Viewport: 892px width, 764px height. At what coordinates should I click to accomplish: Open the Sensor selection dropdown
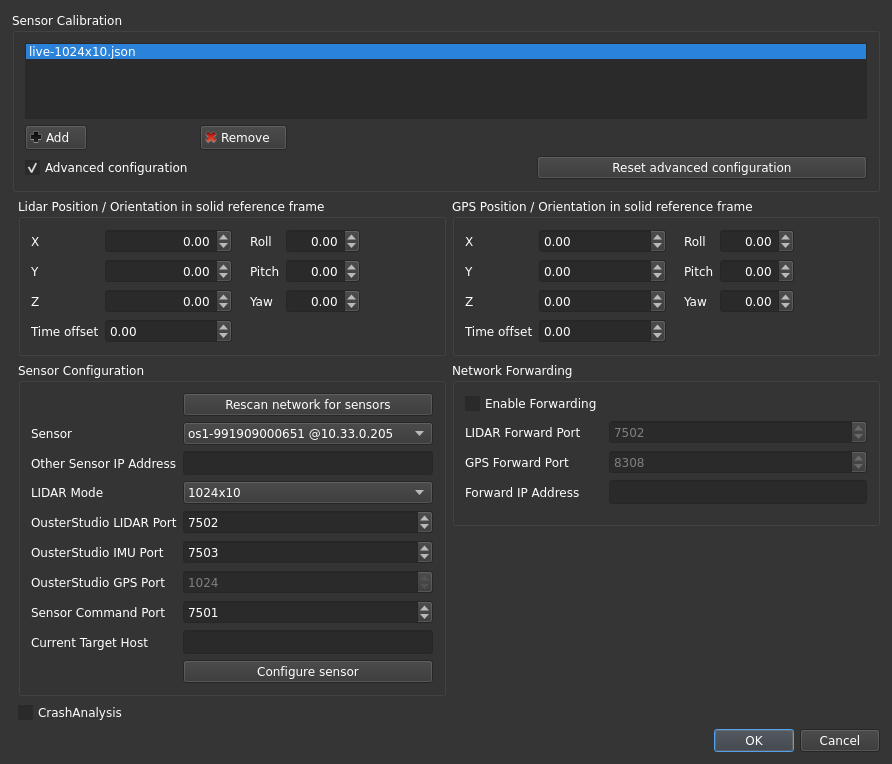308,434
